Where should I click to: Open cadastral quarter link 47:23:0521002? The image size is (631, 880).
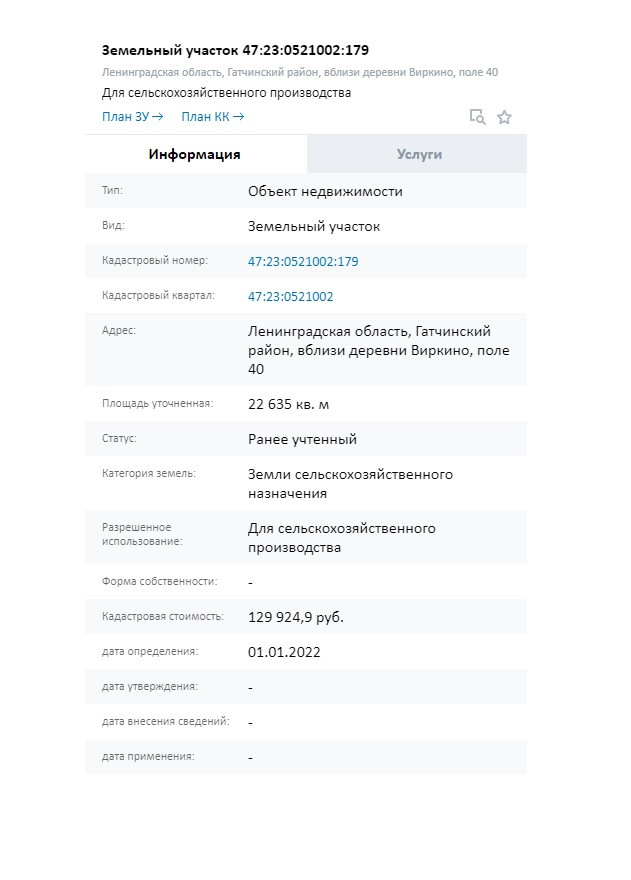(290, 297)
